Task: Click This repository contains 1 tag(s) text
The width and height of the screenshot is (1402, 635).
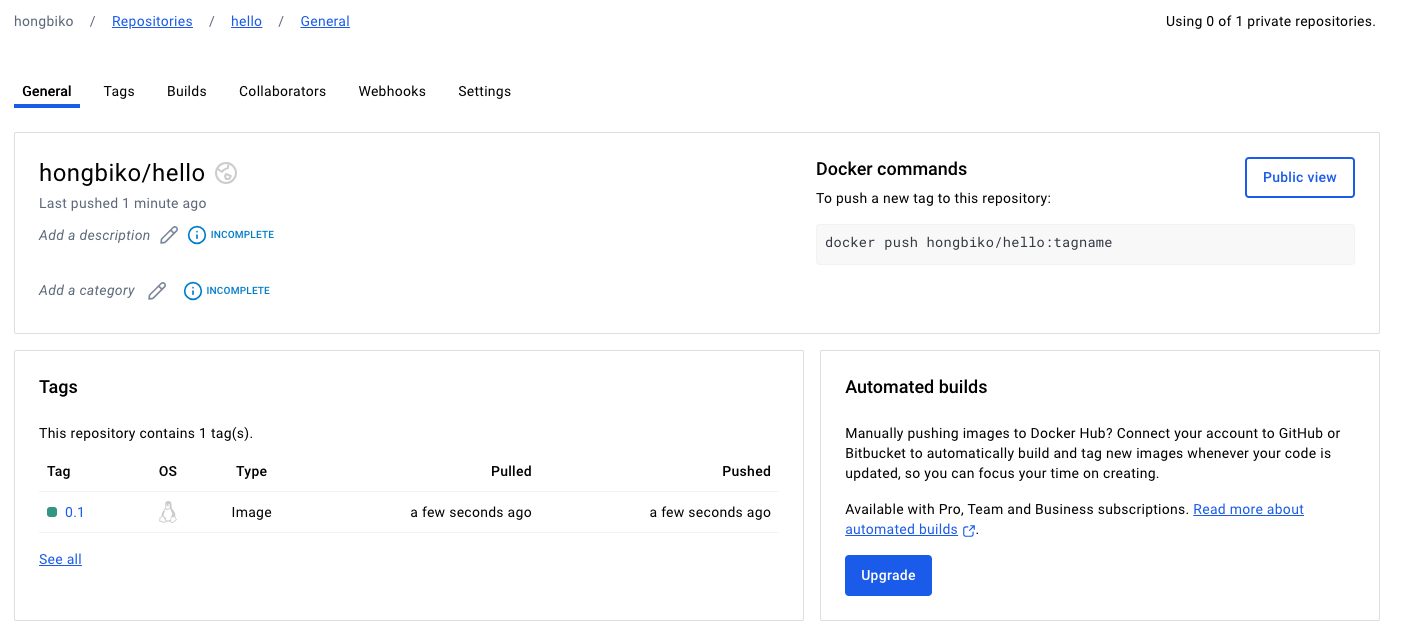Action: tap(146, 433)
